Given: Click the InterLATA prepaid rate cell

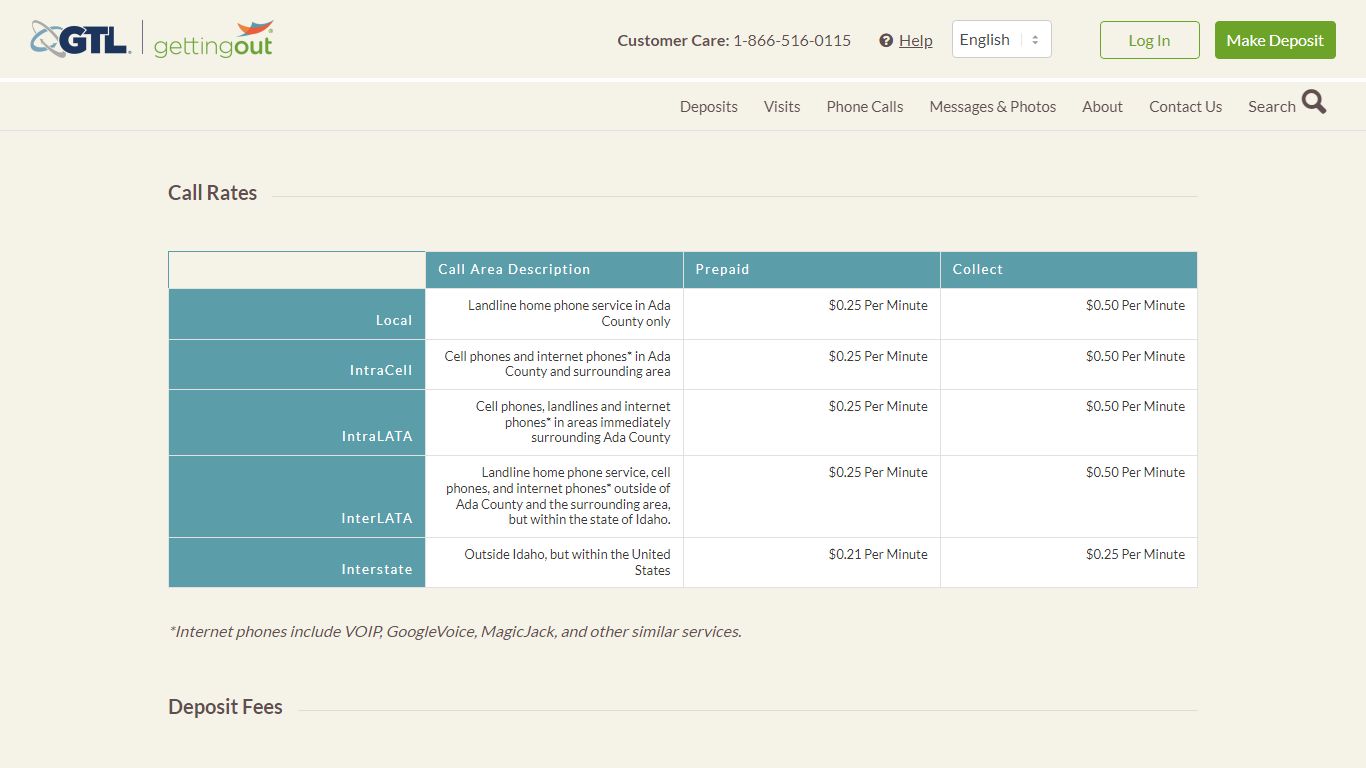Looking at the screenshot, I should pos(812,497).
